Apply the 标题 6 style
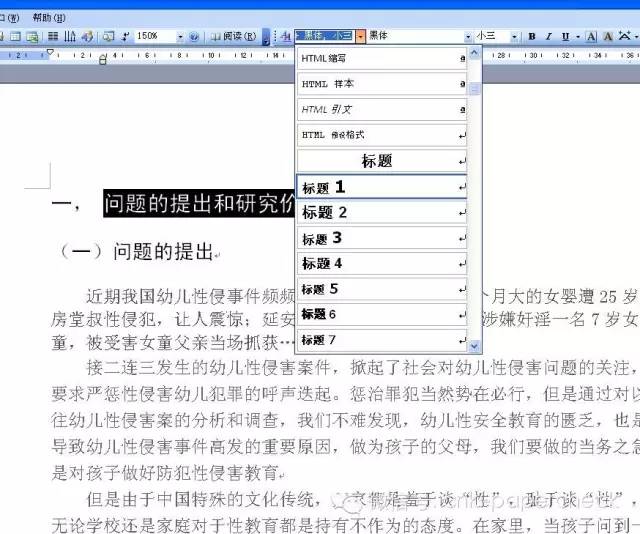Image resolution: width=640 pixels, height=534 pixels. [x=382, y=315]
